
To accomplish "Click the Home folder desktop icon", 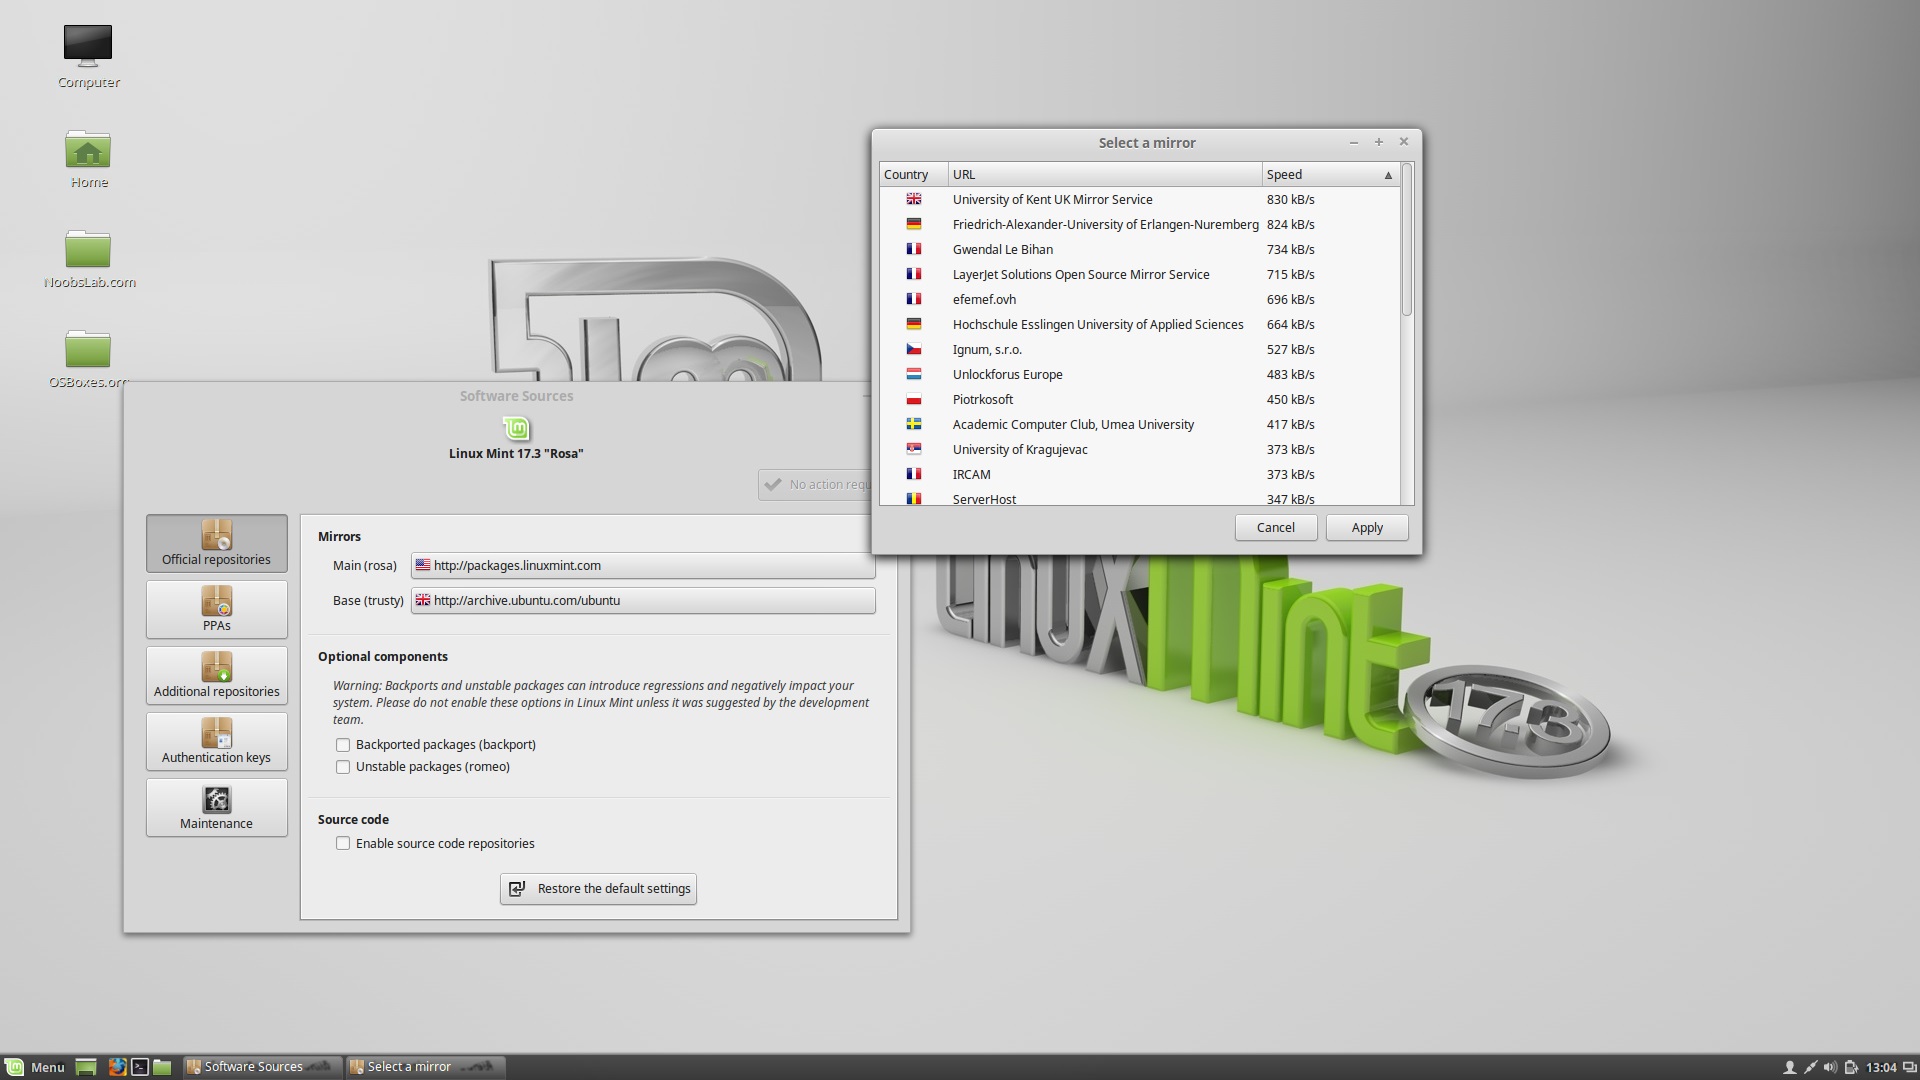I will [88, 159].
